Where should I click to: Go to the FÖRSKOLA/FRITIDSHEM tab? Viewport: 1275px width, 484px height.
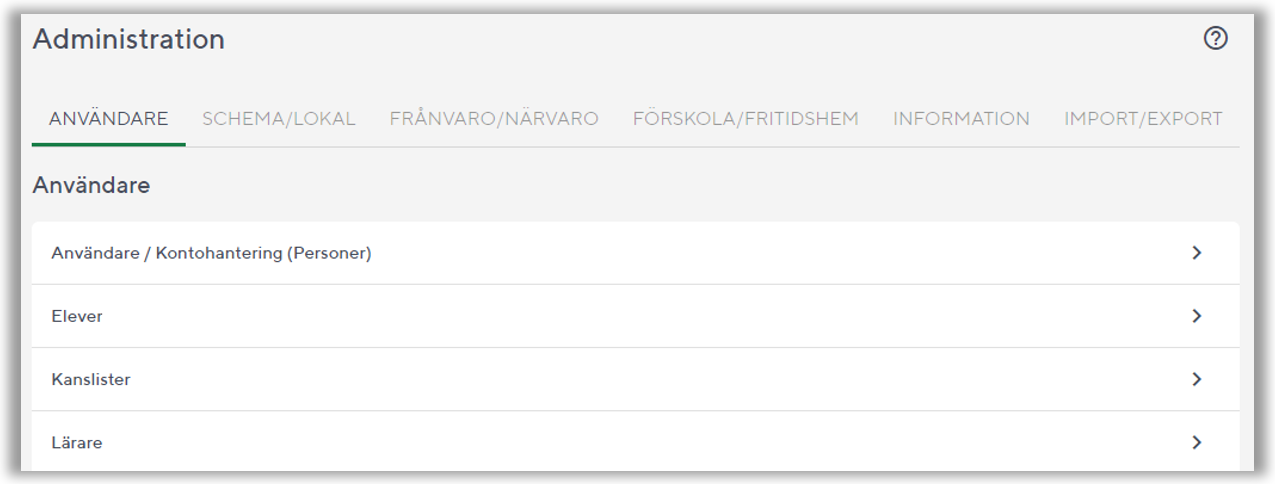point(745,119)
